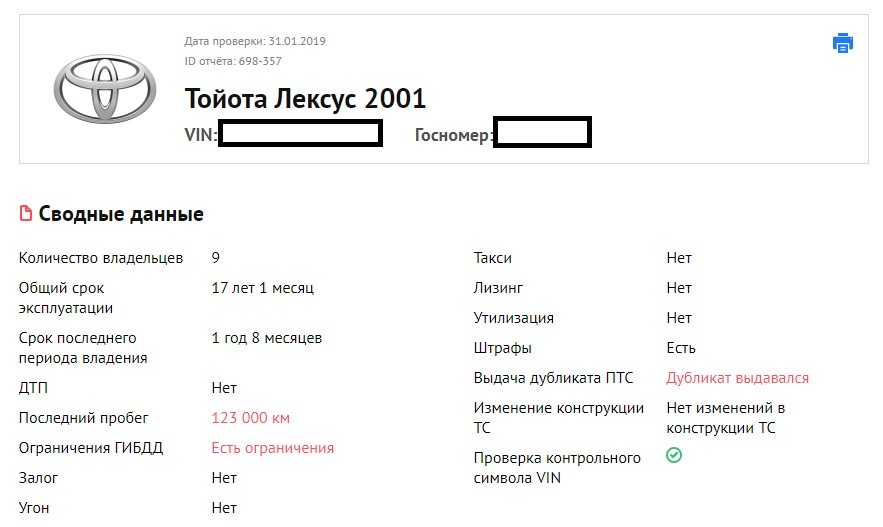
Task: Click the 'Есть' value next to Штрафы
Action: pyautogui.click(x=680, y=348)
